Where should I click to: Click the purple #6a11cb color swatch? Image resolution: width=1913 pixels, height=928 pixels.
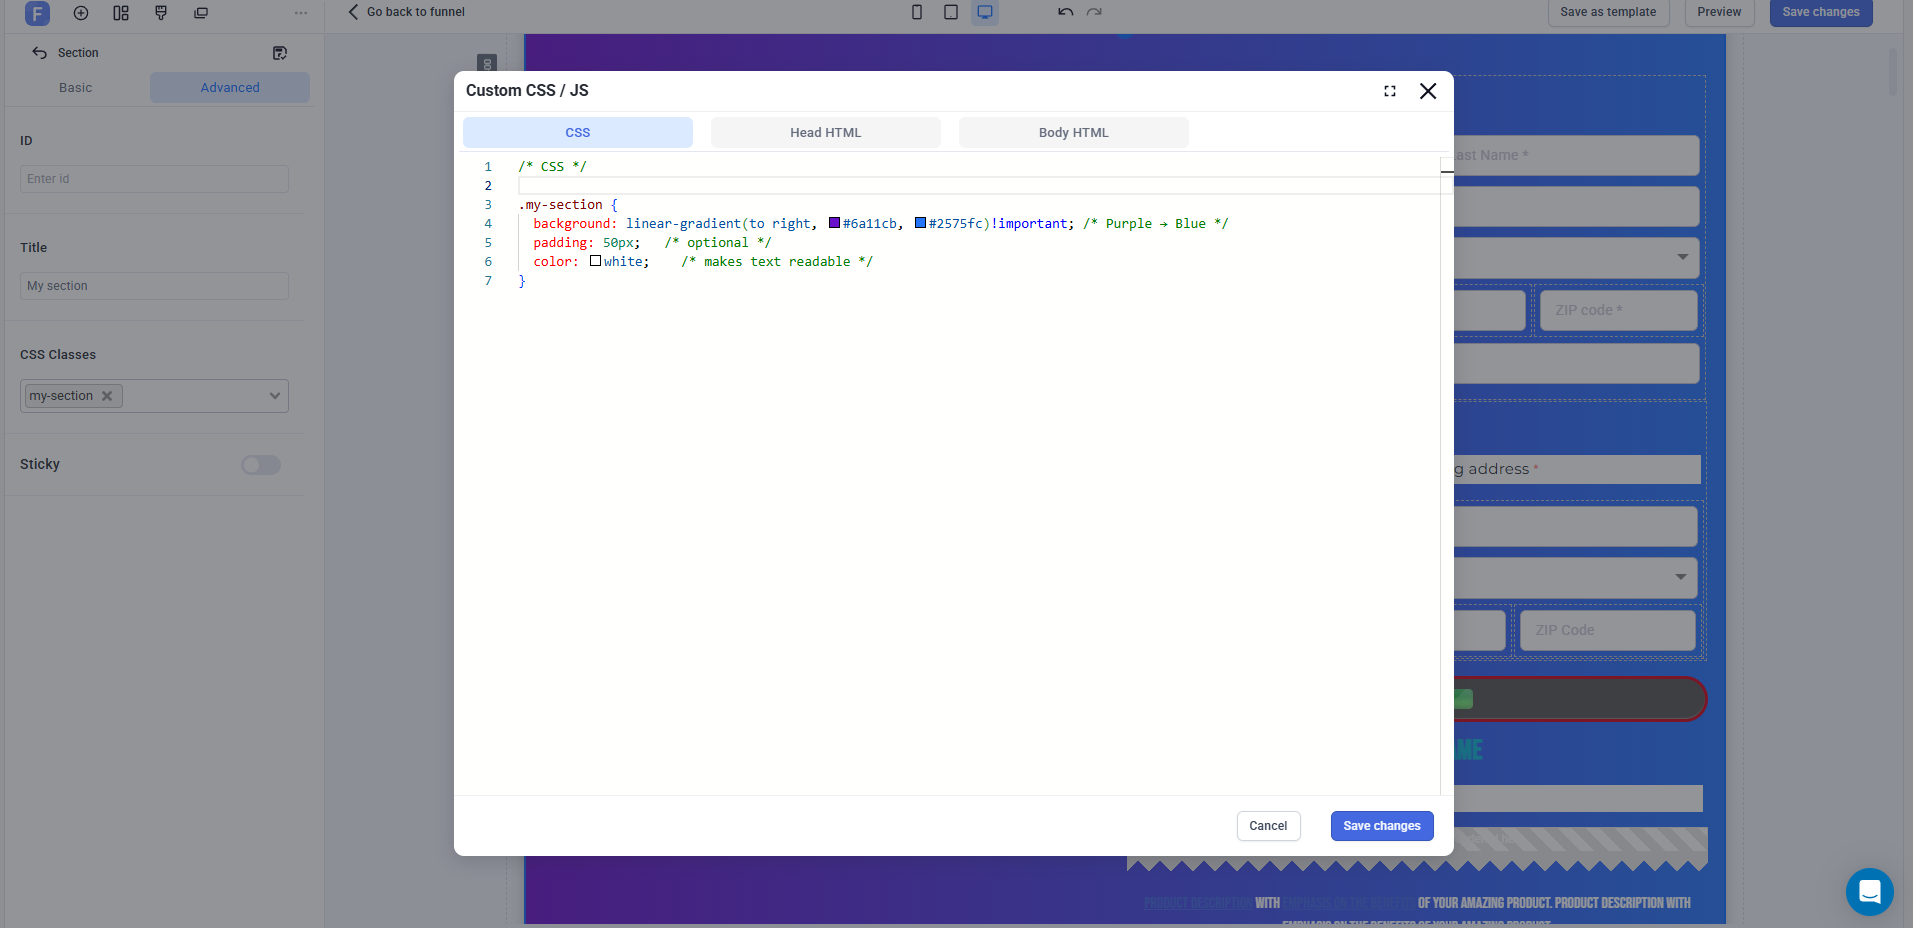coord(834,223)
